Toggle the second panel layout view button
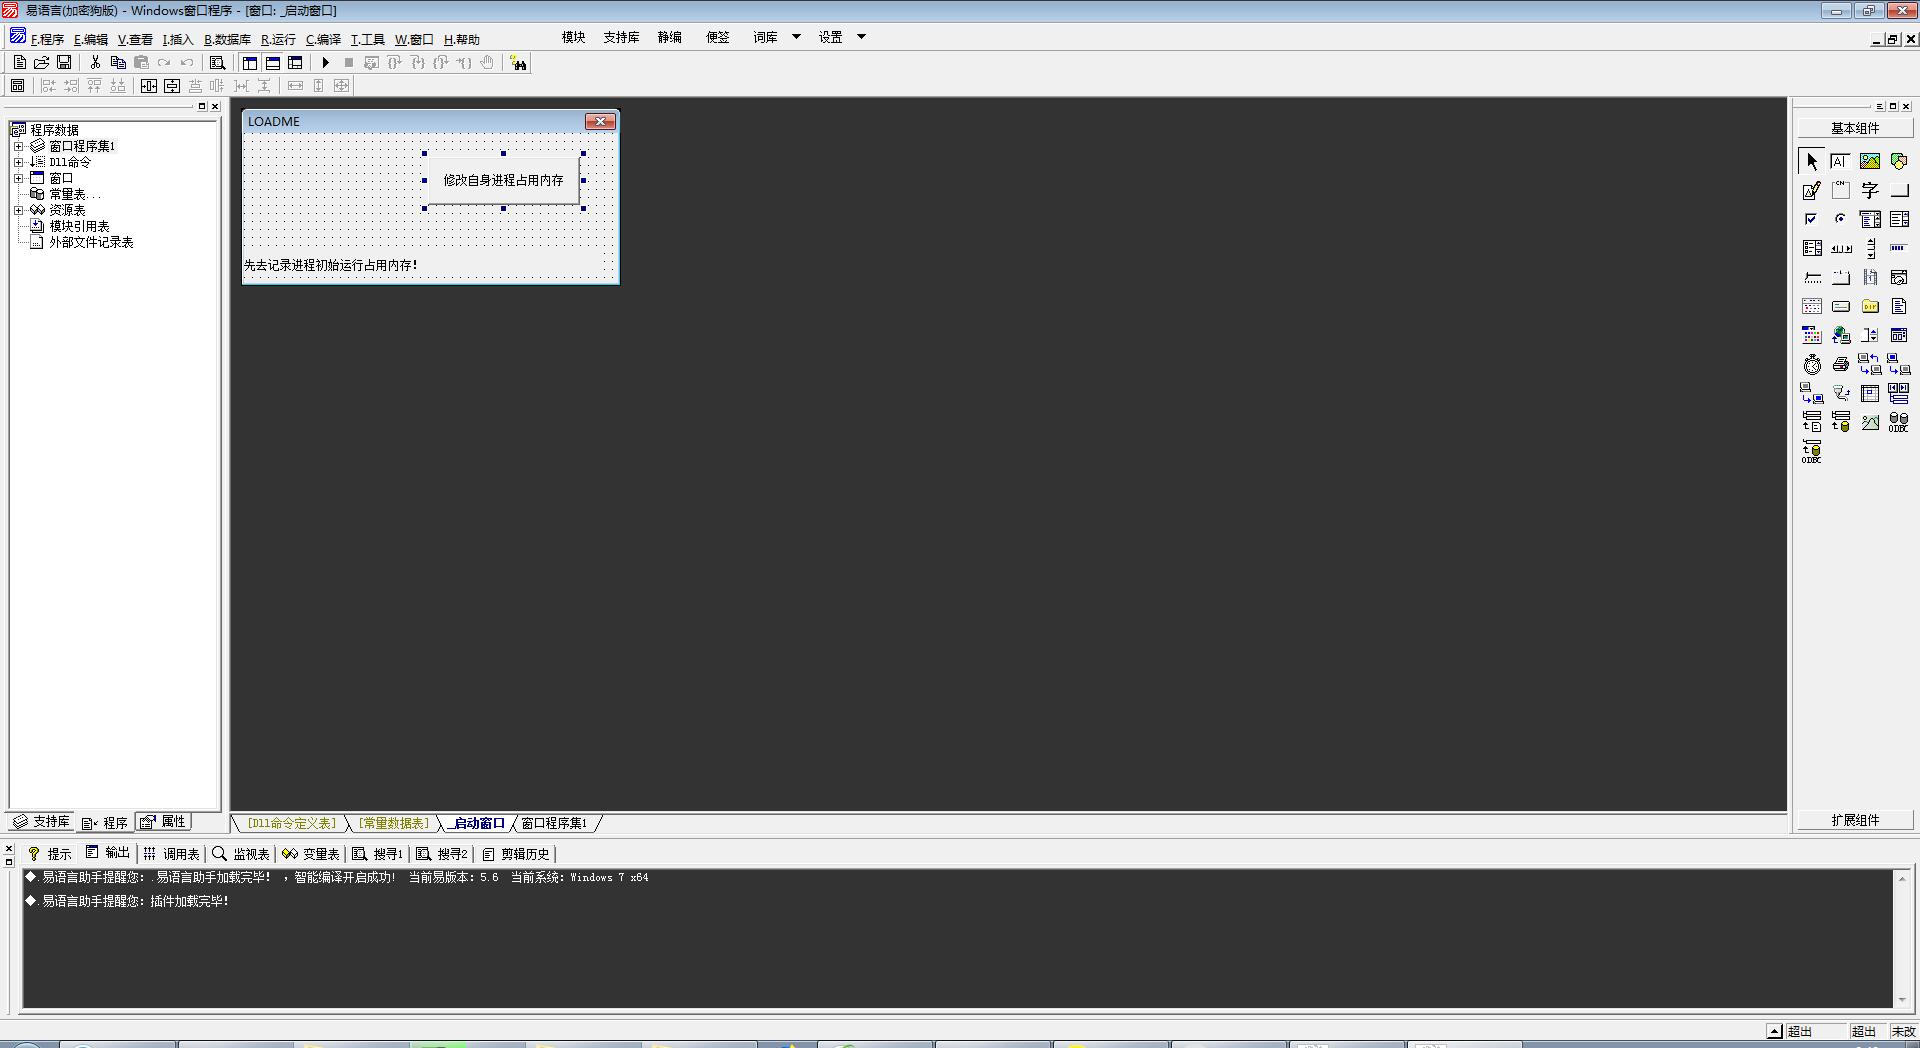This screenshot has width=1920, height=1048. (272, 62)
